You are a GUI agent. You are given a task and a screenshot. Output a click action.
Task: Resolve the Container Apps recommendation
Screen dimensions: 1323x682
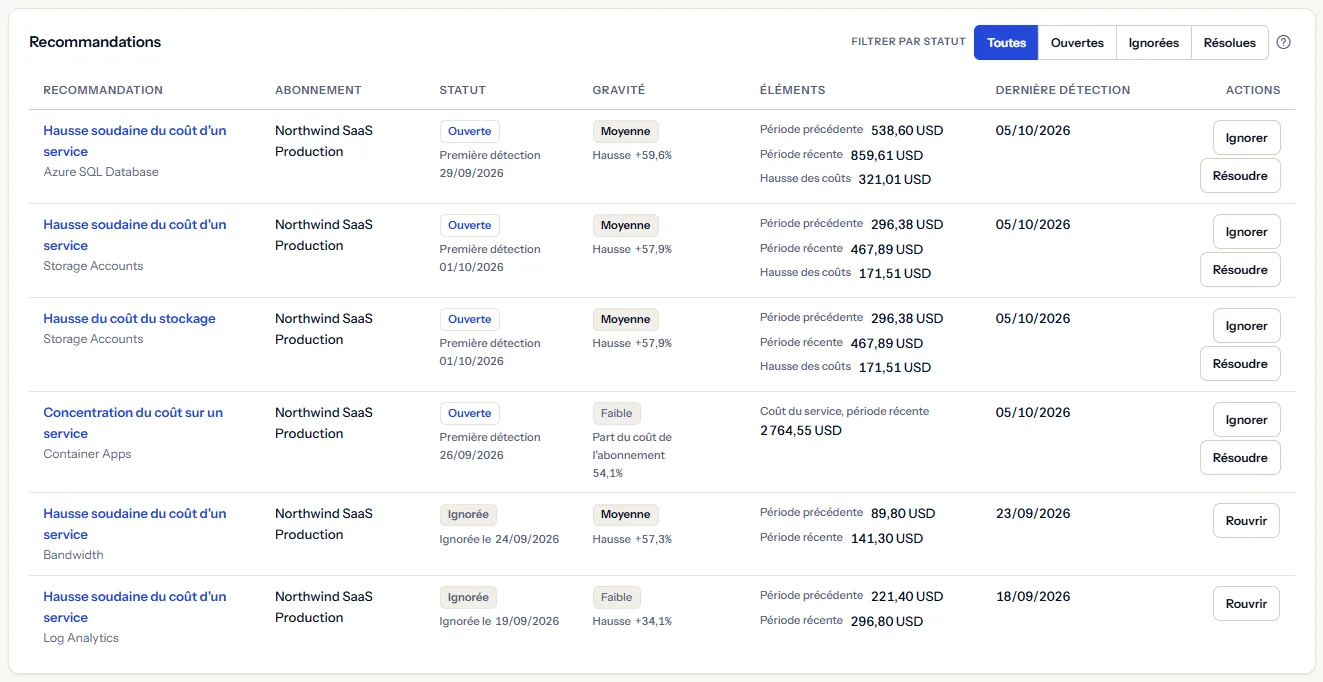pos(1240,458)
